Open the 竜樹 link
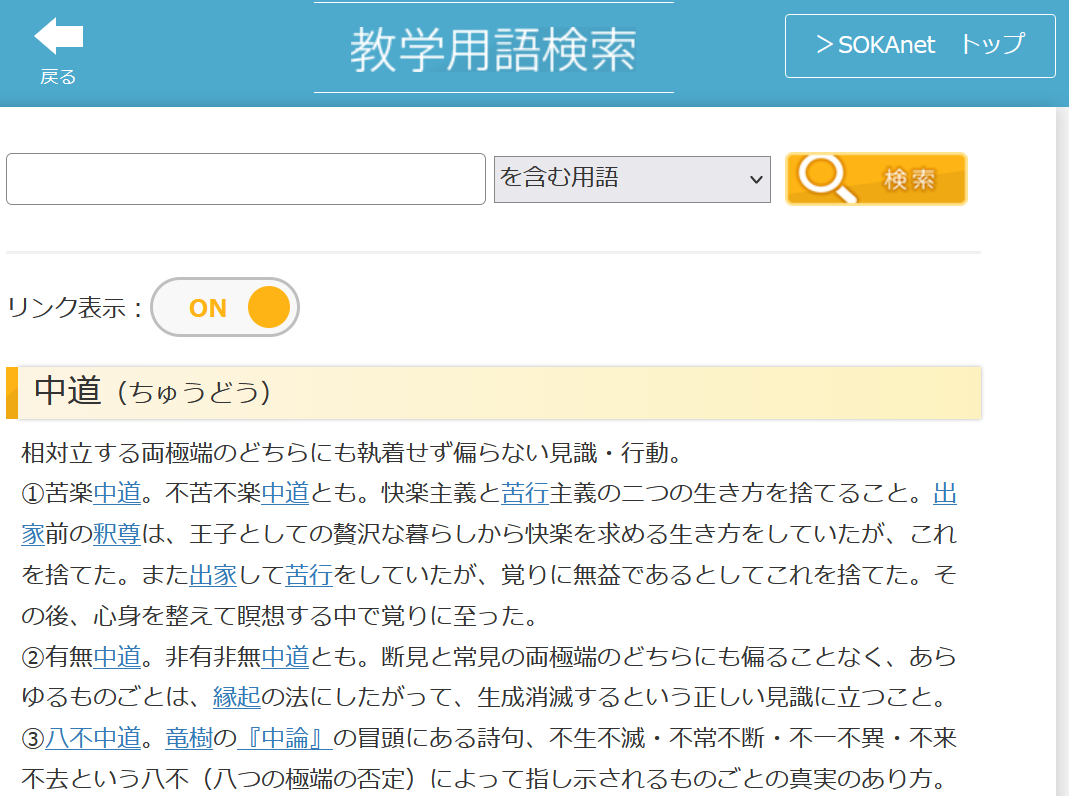 coord(188,739)
